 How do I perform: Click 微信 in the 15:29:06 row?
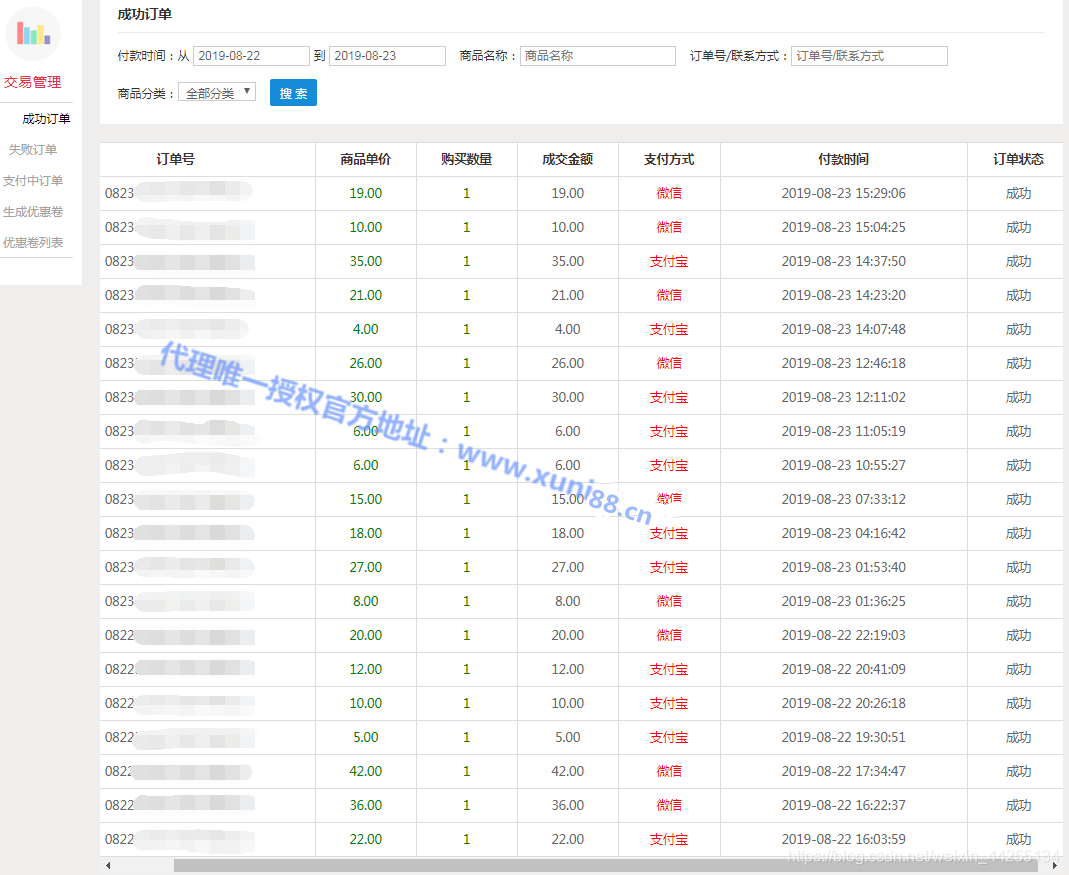pyautogui.click(x=669, y=193)
